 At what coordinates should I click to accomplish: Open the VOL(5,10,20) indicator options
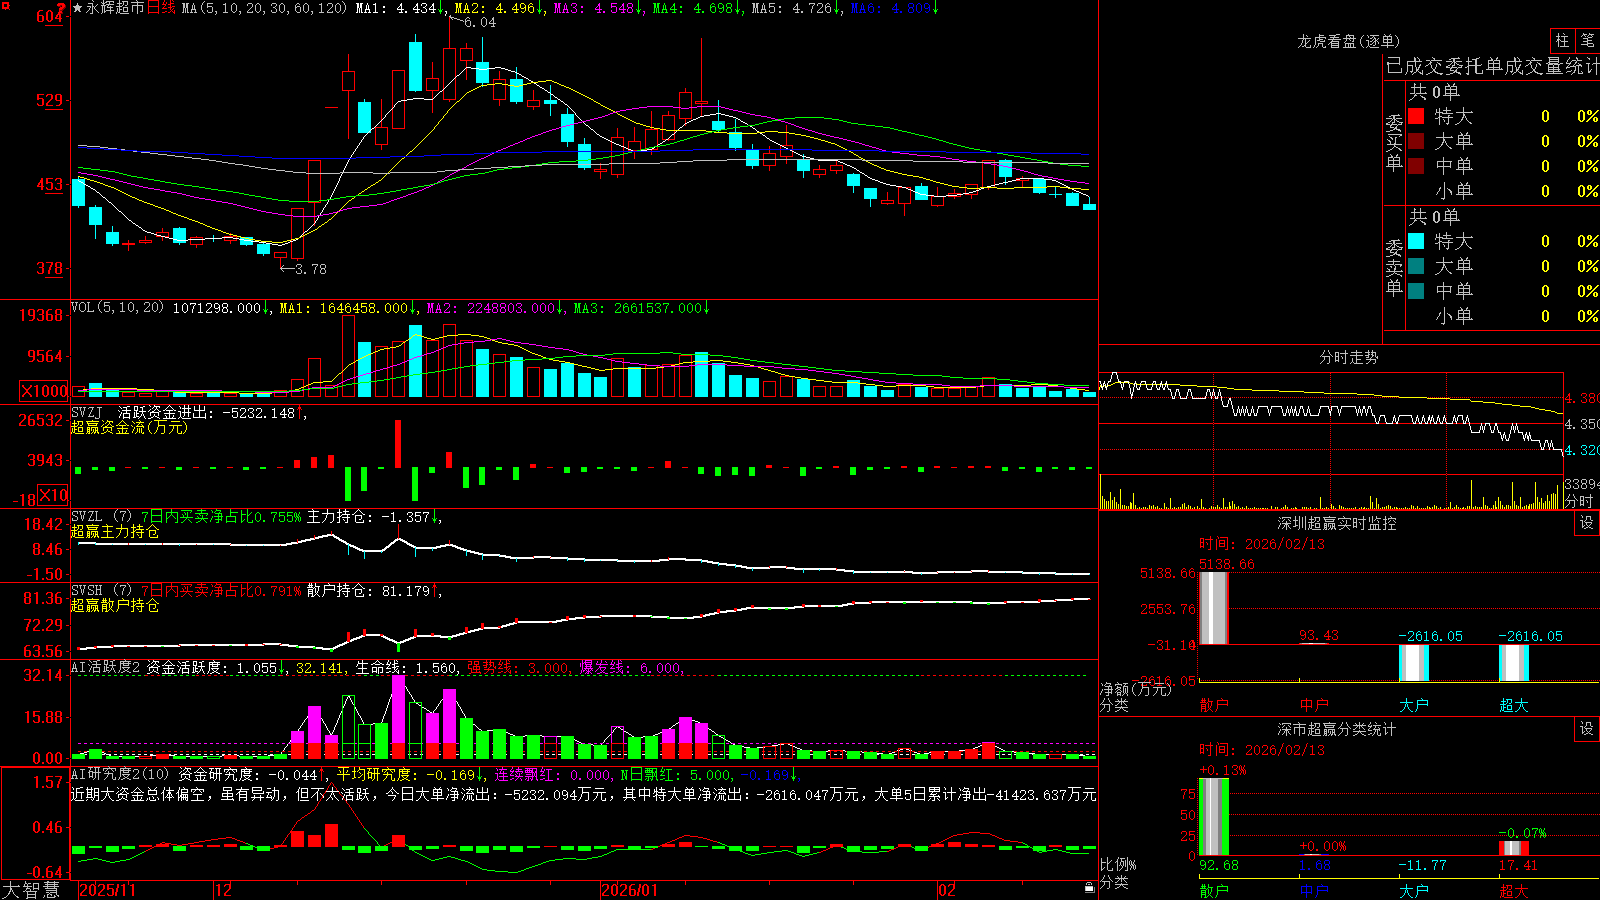click(117, 308)
